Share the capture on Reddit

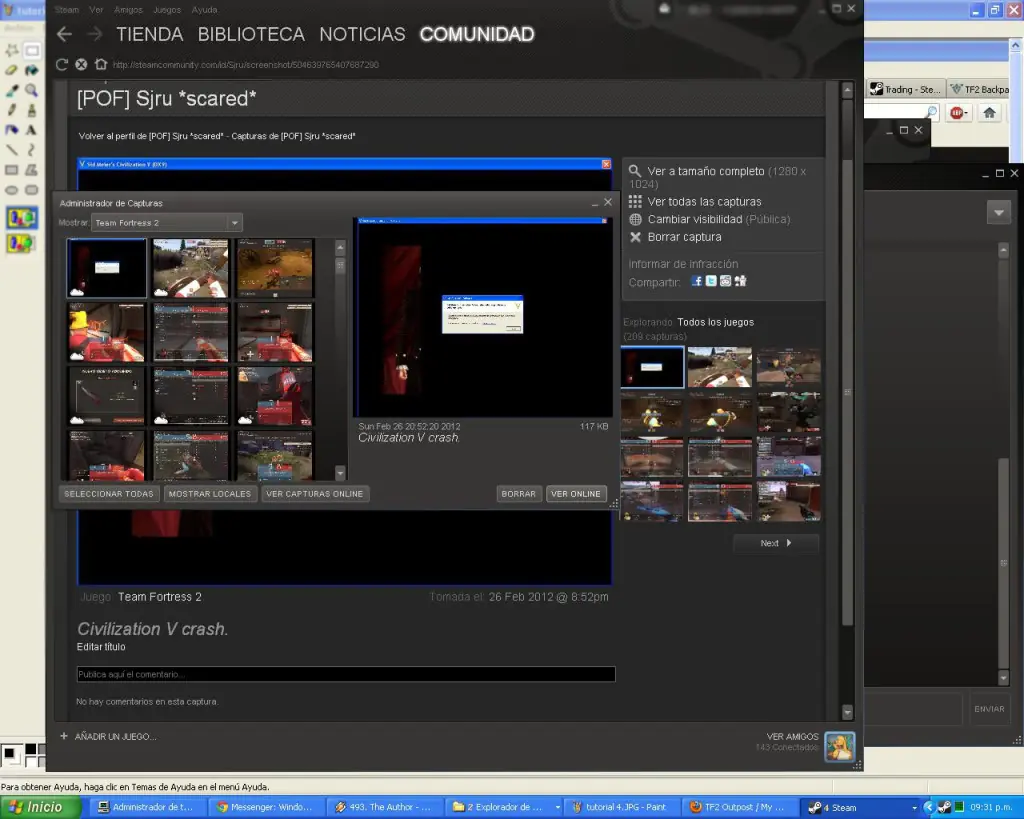[x=726, y=281]
